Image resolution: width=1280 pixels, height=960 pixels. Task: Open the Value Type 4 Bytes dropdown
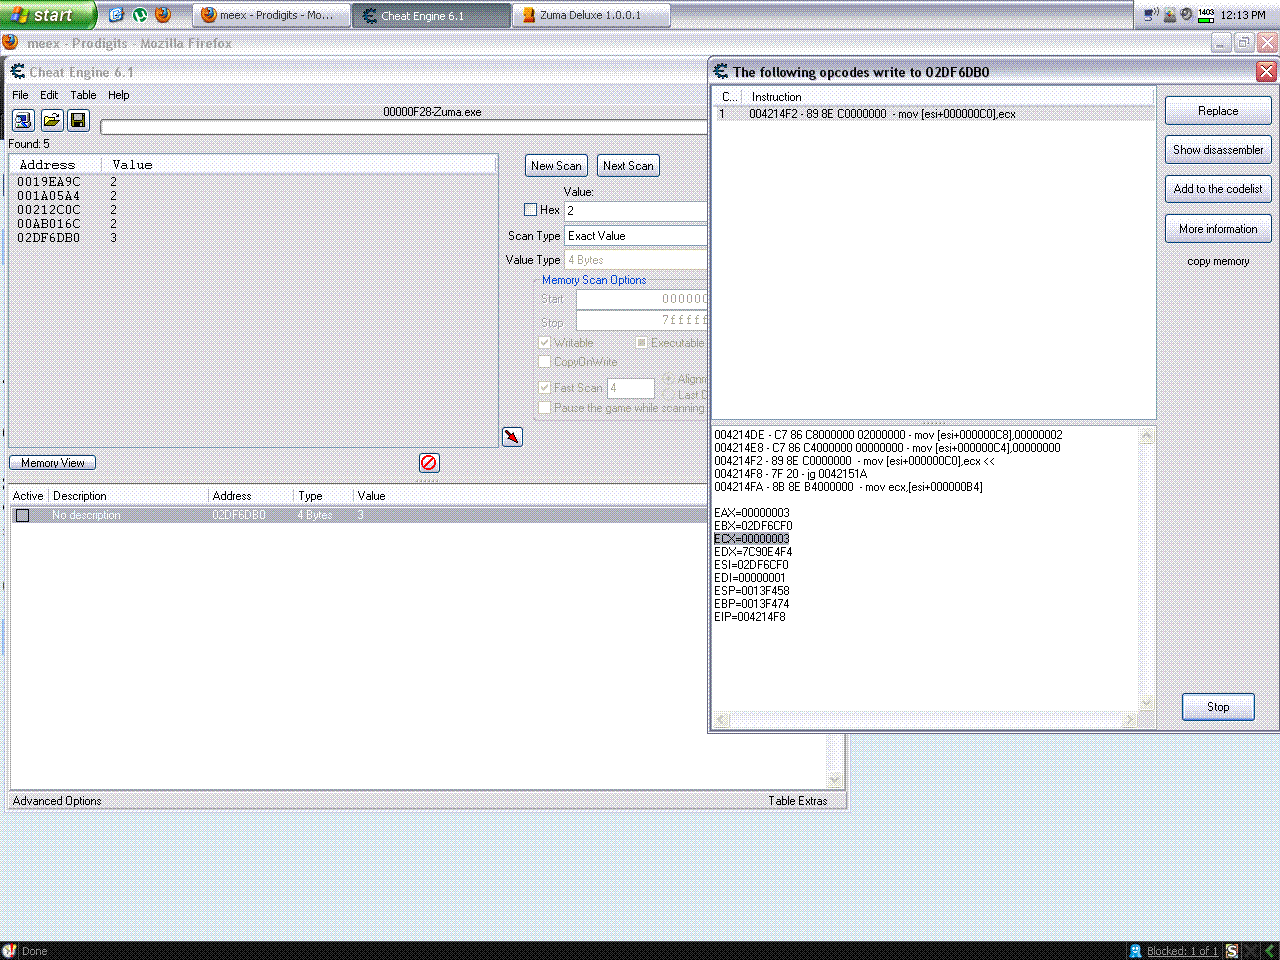point(636,260)
